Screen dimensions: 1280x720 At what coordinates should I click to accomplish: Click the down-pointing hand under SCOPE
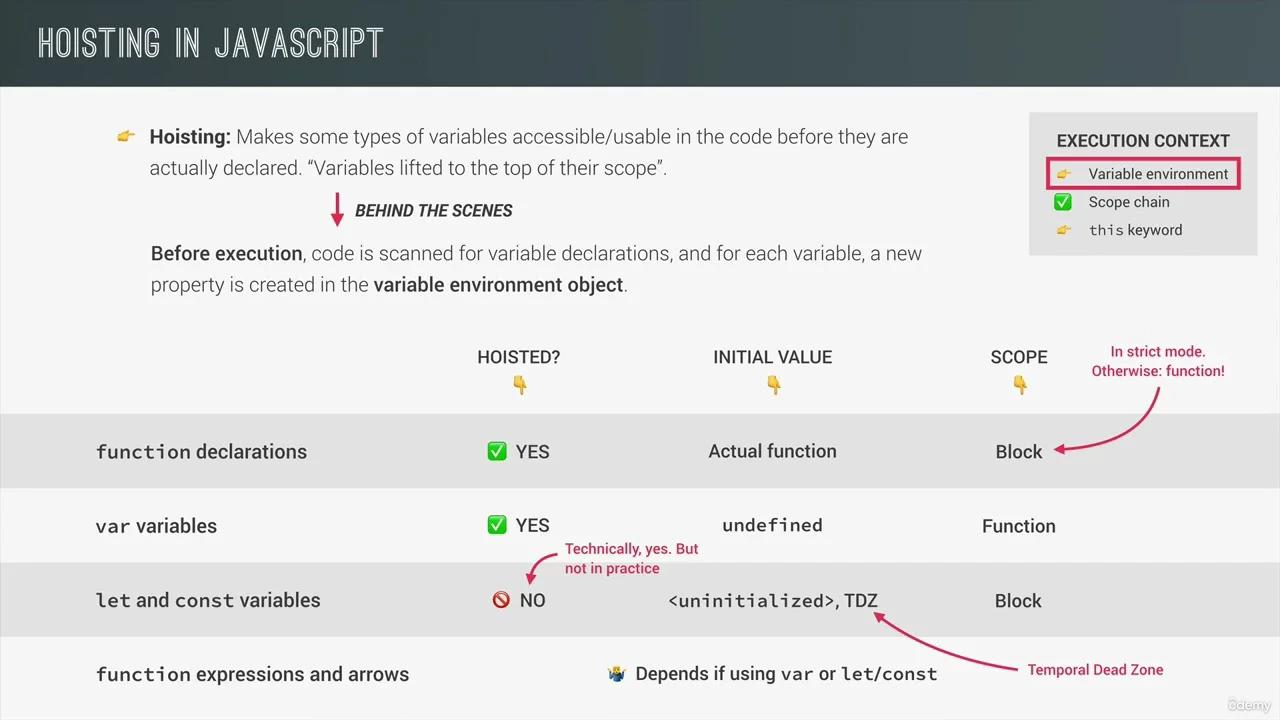pyautogui.click(x=1019, y=385)
